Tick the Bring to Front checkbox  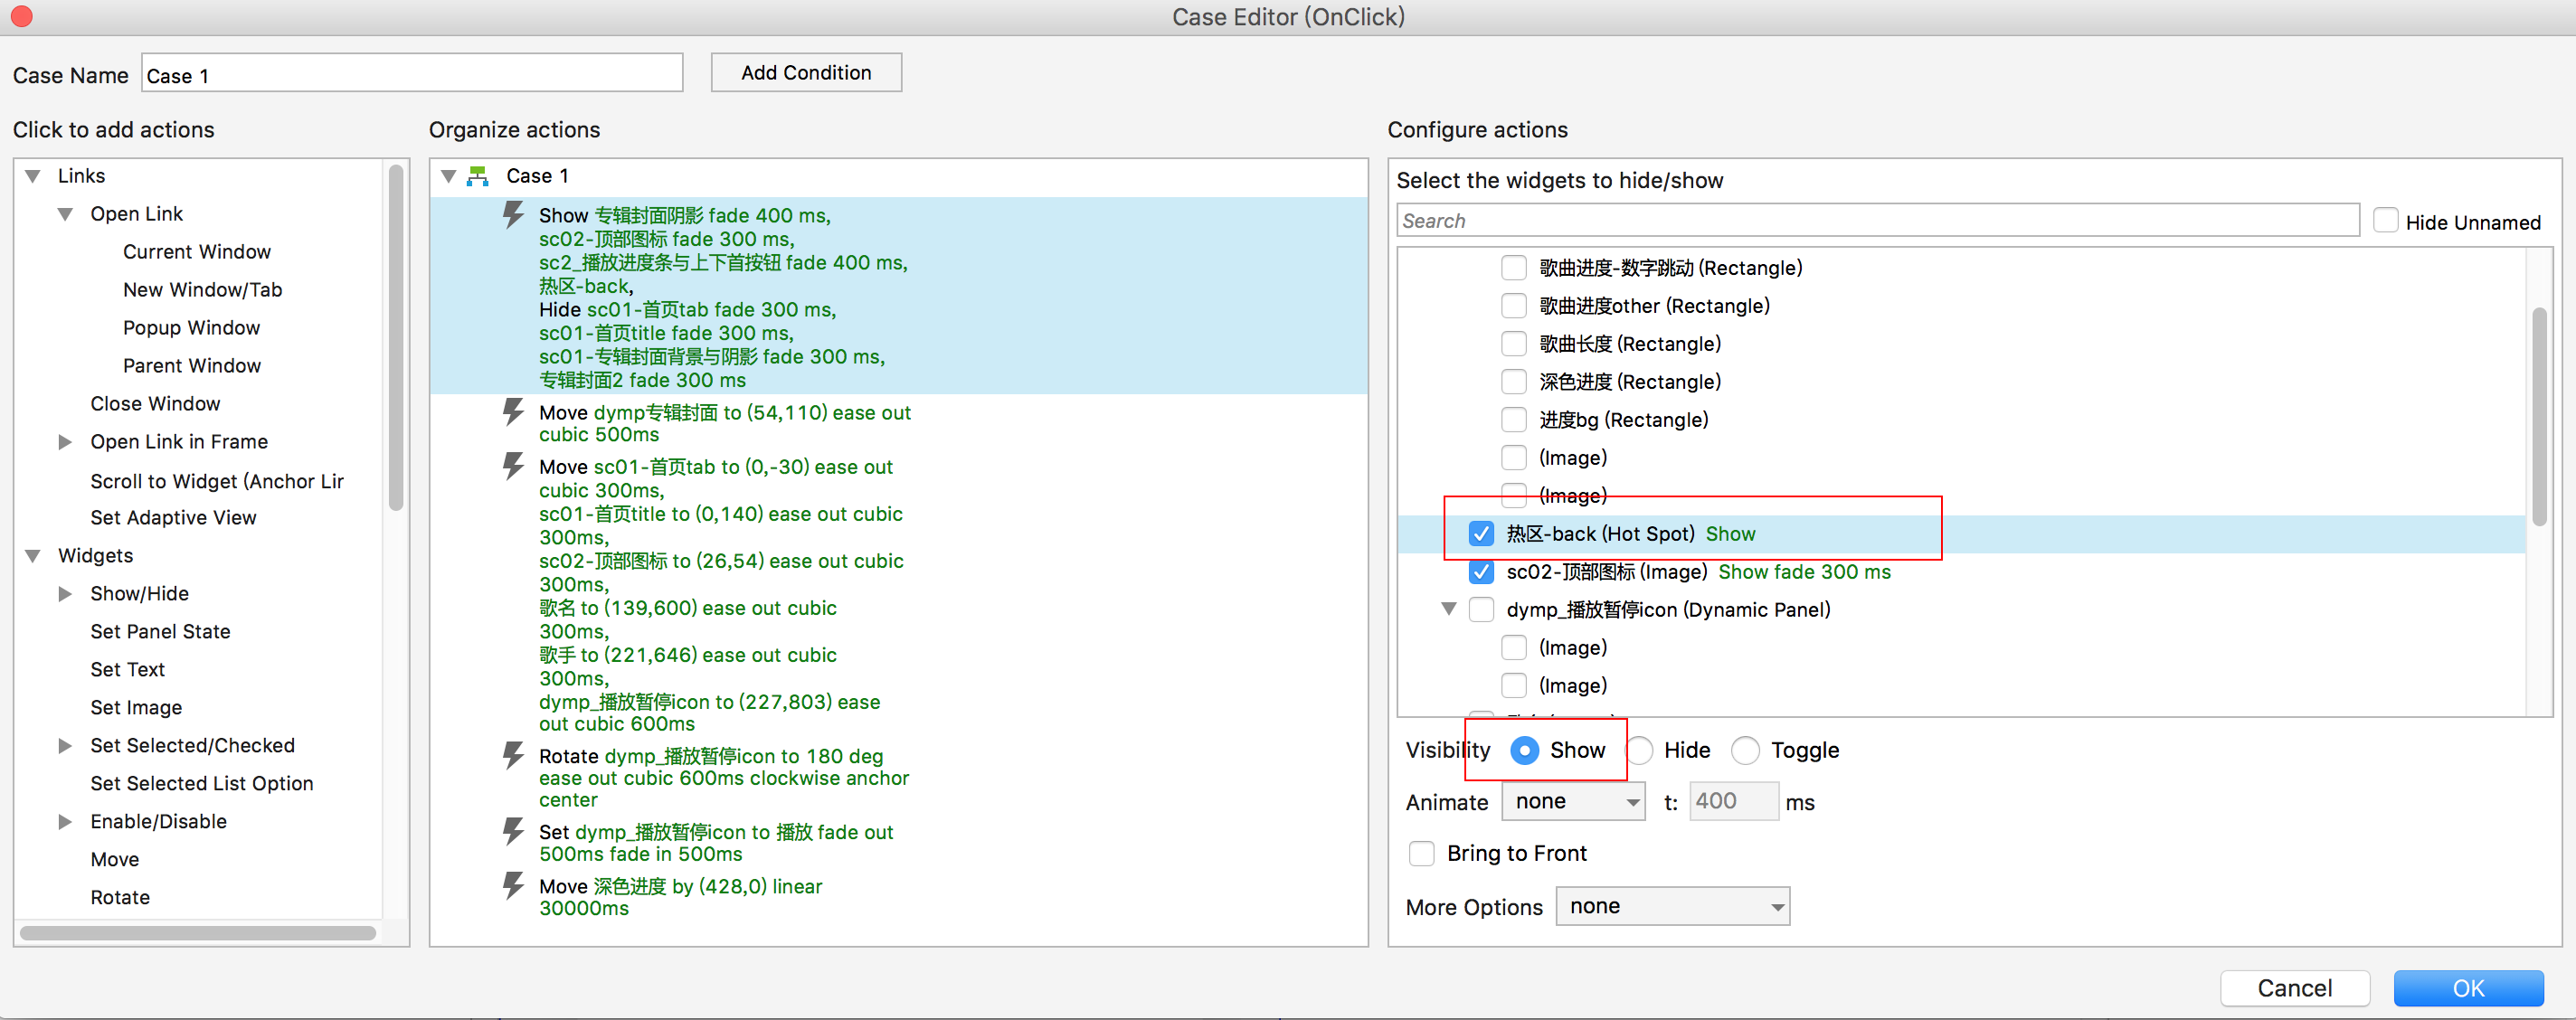[x=1421, y=853]
